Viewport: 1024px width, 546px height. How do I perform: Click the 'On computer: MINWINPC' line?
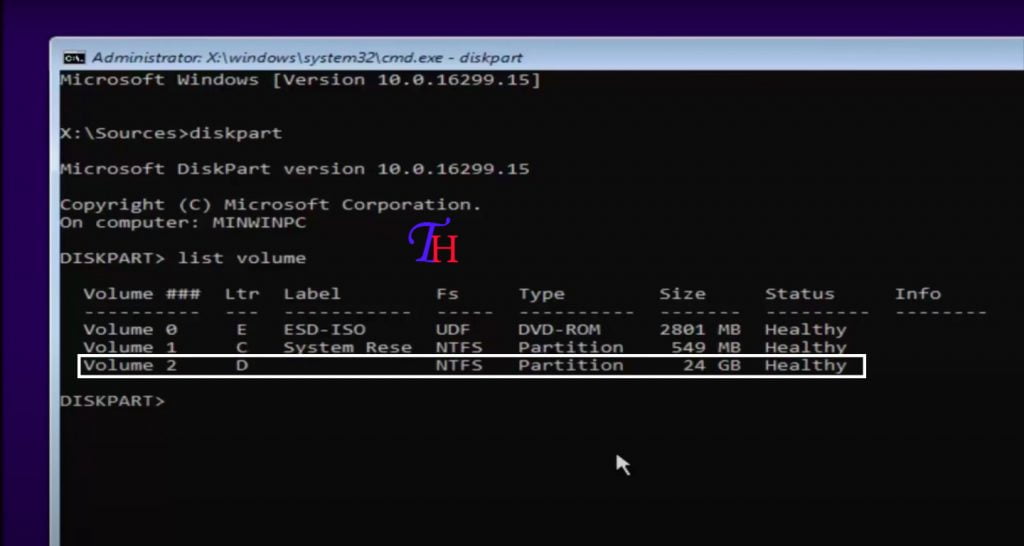[x=183, y=223]
